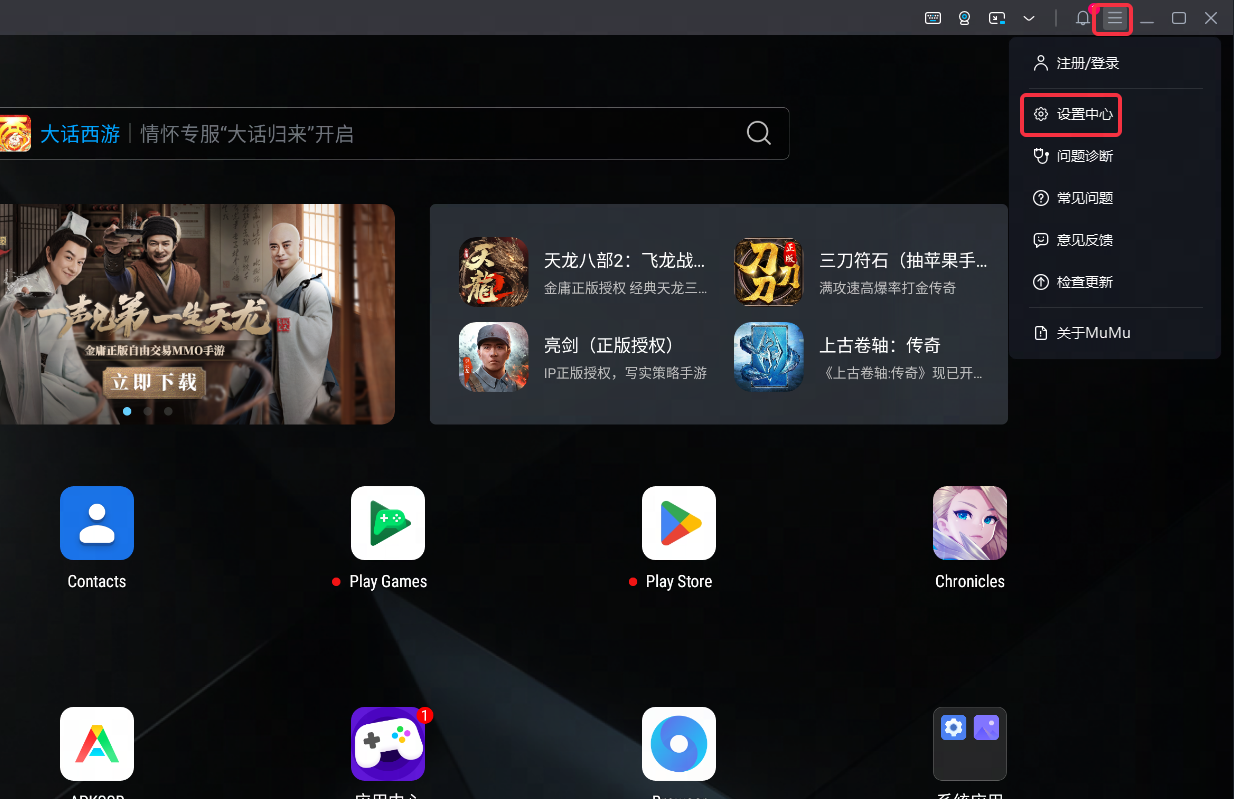Screen dimensions: 1234x799
Task: Click the 上古卷轴：传奇 title
Action: (x=880, y=345)
